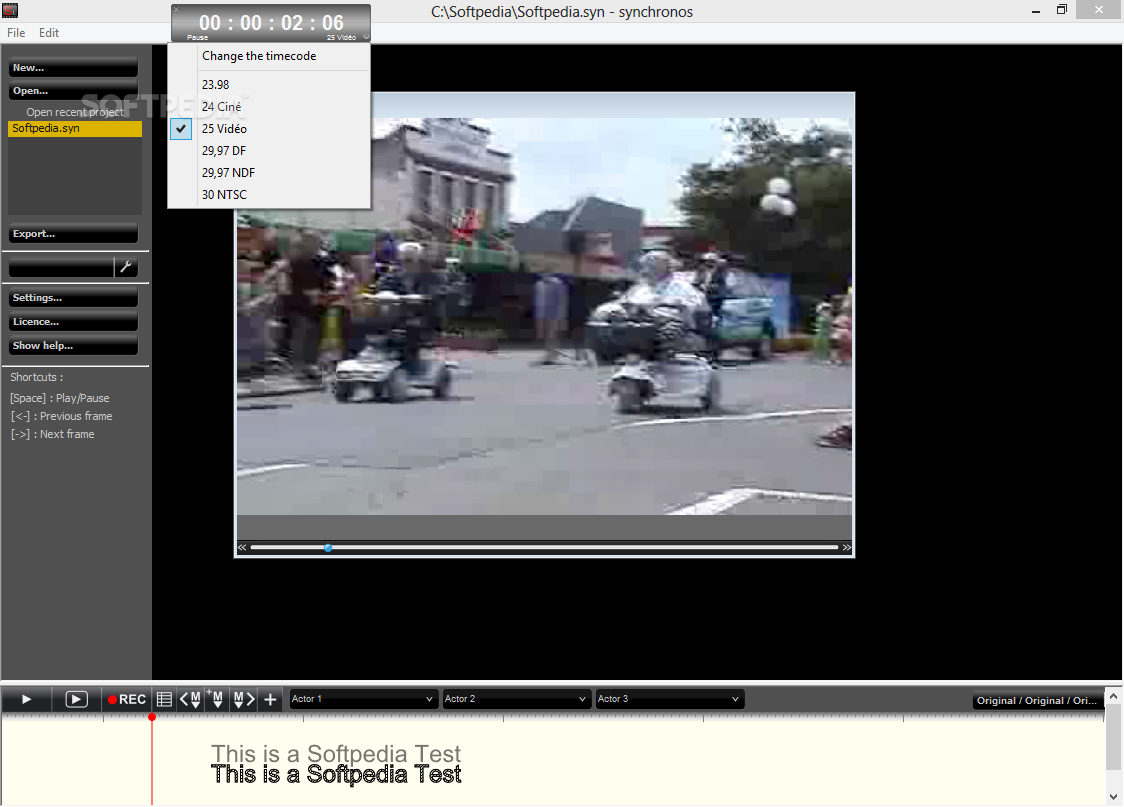
Task: Add a marker with +M
Action: 215,699
